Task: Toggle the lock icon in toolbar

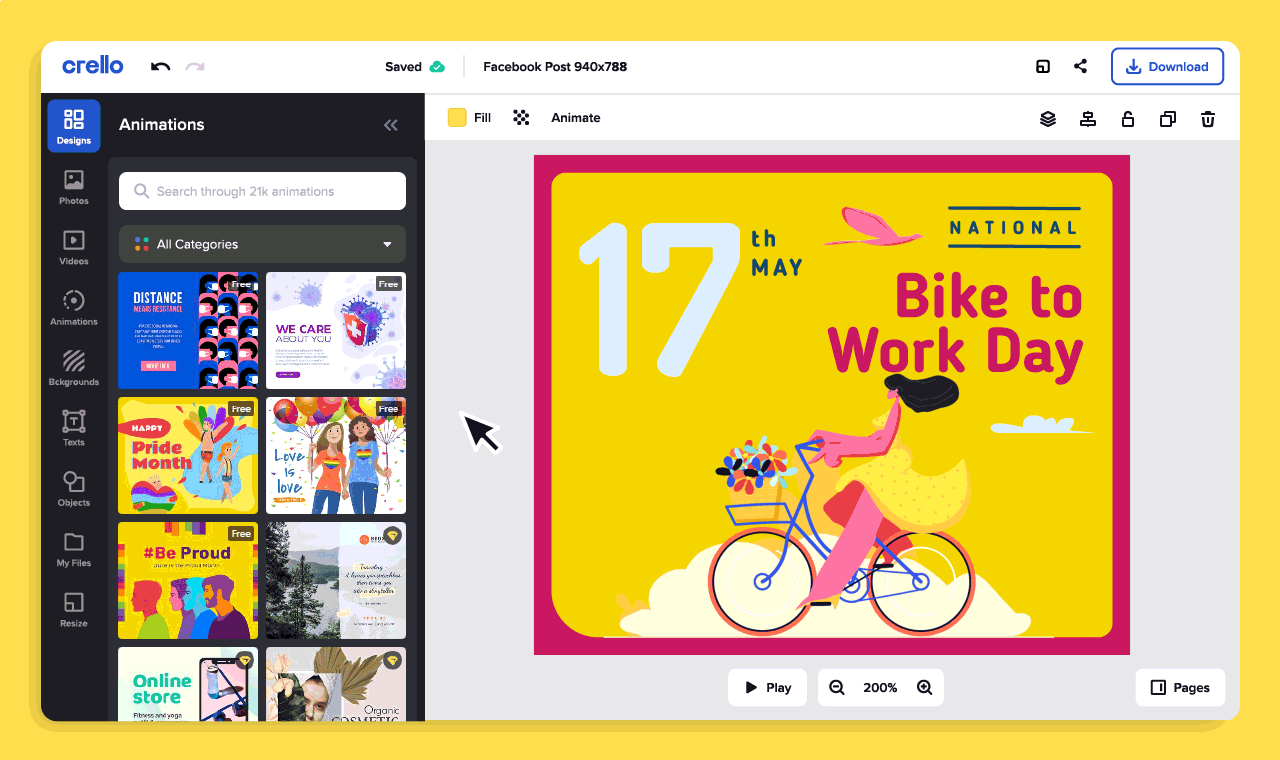Action: point(1128,119)
